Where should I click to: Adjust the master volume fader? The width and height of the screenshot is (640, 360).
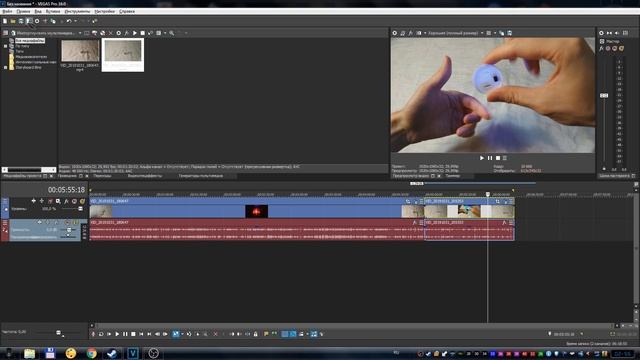pos(604,96)
